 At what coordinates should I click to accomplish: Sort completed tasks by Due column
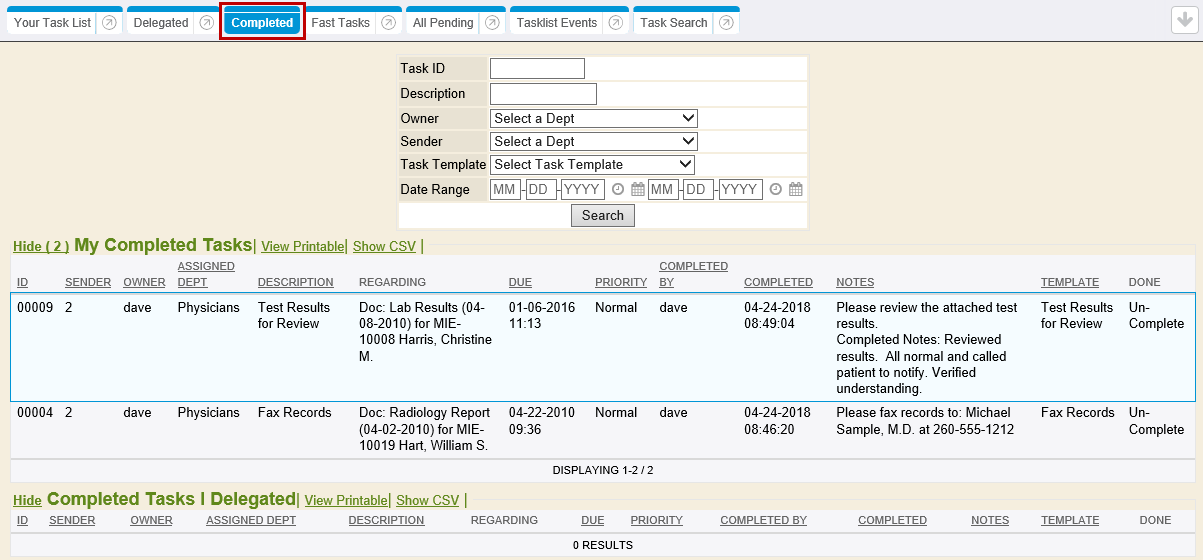520,282
